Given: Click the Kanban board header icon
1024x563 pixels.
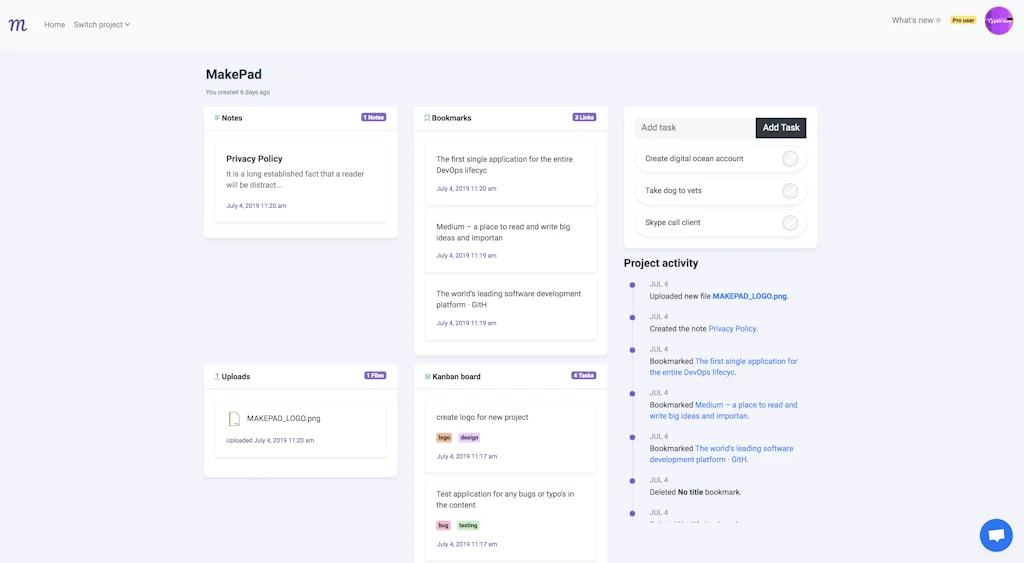Looking at the screenshot, I should (x=428, y=377).
